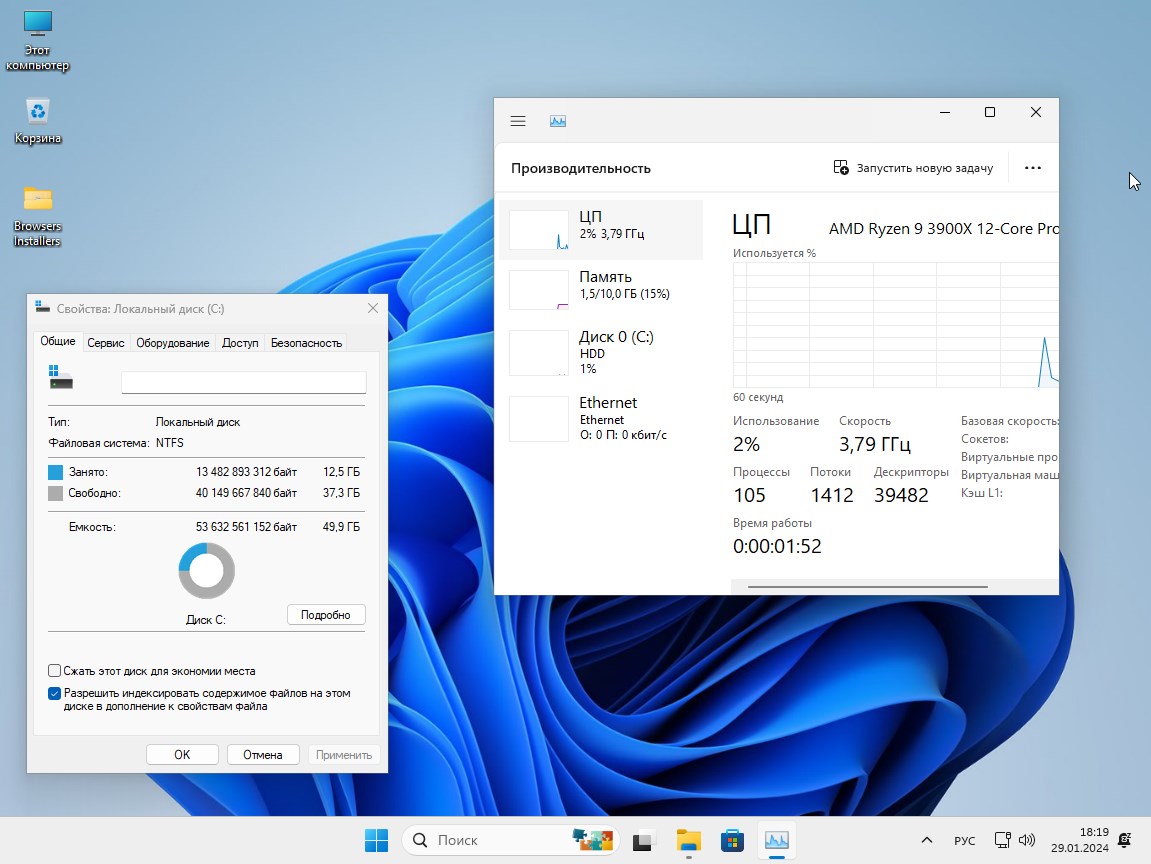This screenshot has height=864, width=1151.
Task: Select the Task Manager taskbar icon
Action: point(777,840)
